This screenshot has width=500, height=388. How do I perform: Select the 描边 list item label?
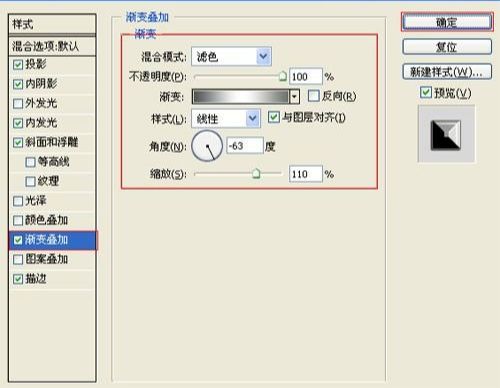(36, 279)
